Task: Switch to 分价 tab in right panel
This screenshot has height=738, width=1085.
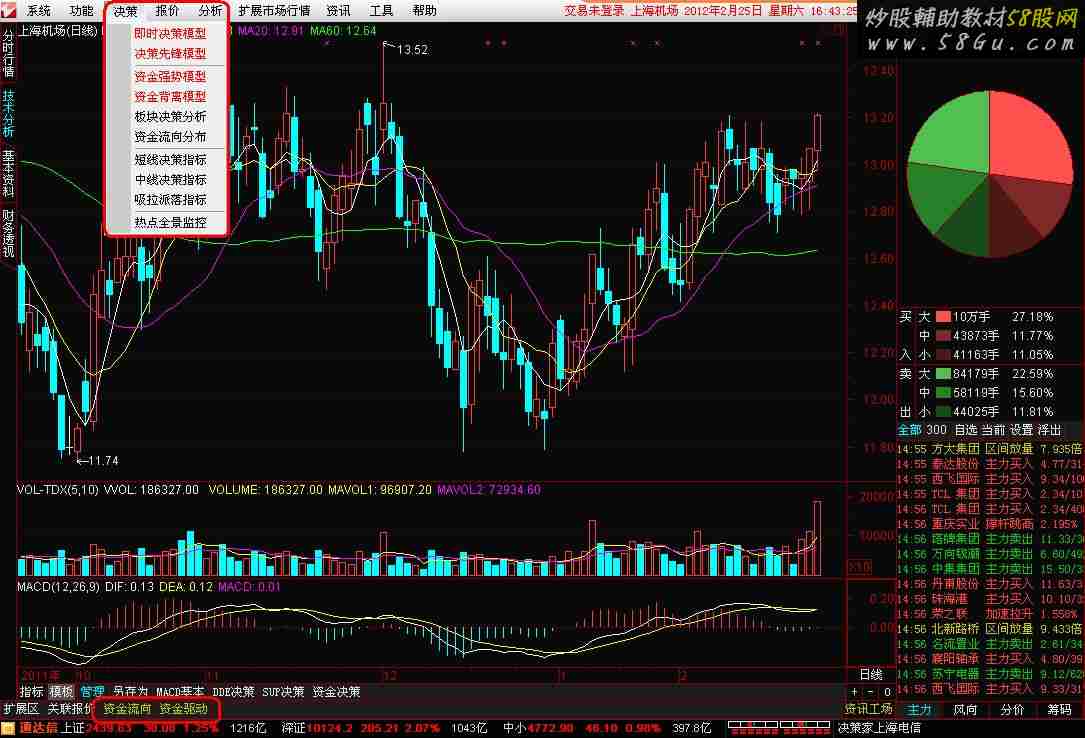Action: point(1012,709)
